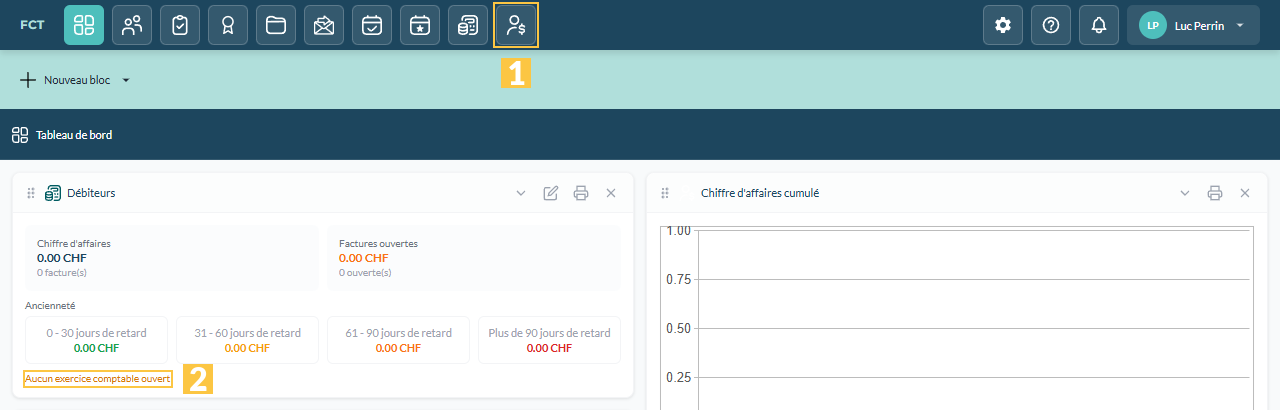Click the FCT logo
The width and height of the screenshot is (1280, 410).
click(32, 25)
